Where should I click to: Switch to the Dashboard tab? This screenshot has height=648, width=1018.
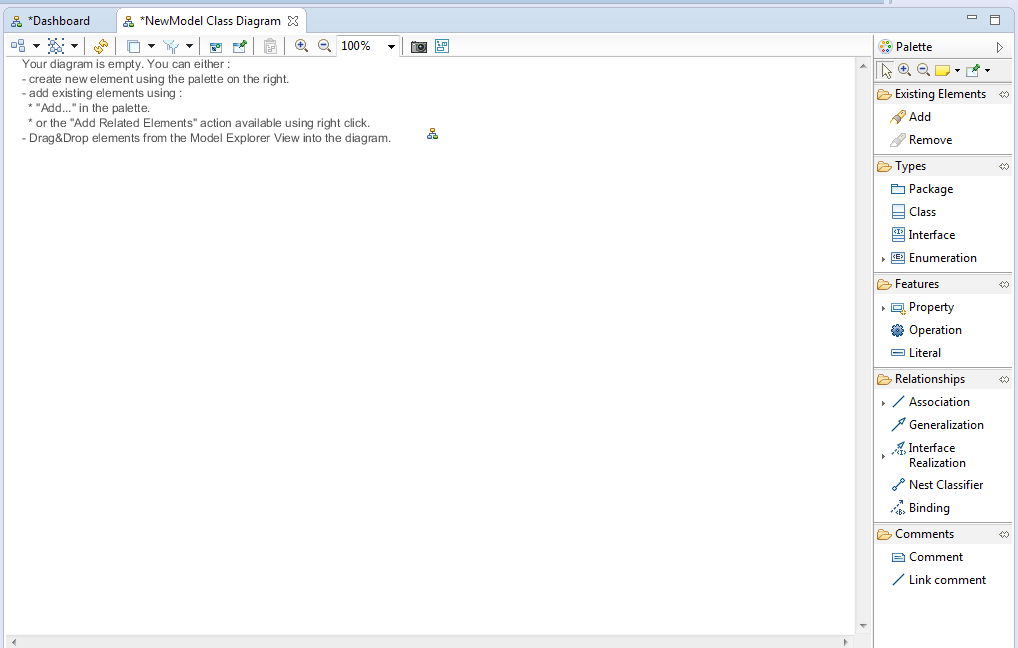tap(60, 21)
